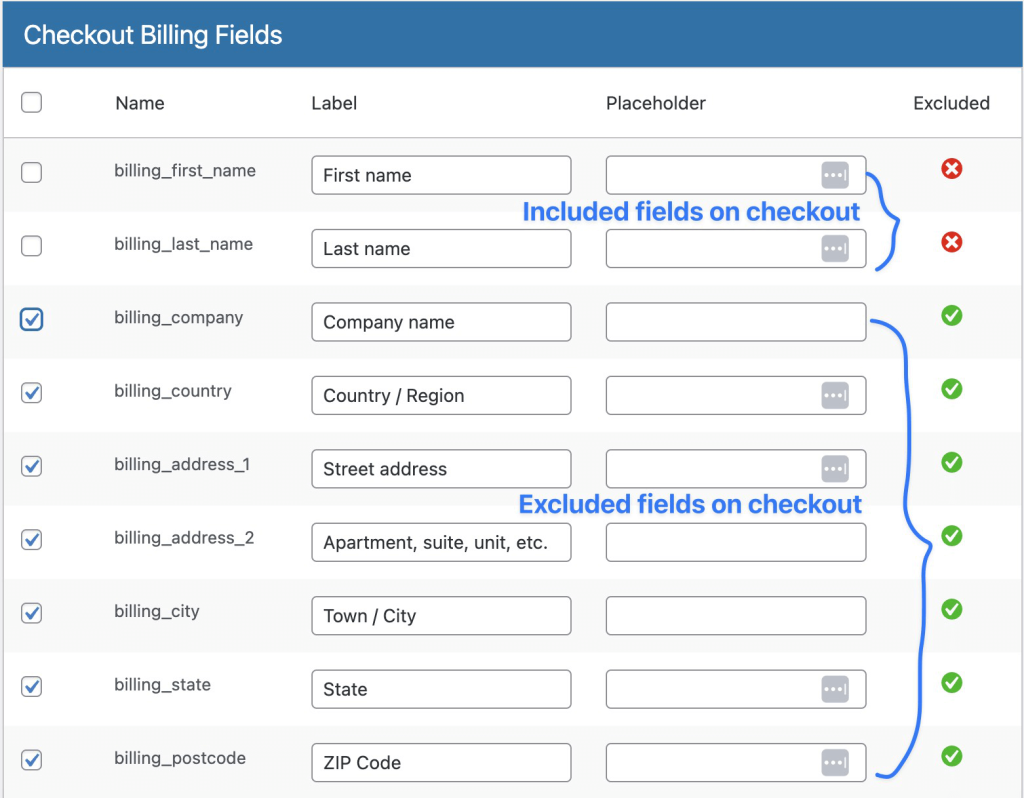Click the dots icon in Street address placeholder
The image size is (1024, 798).
[835, 469]
